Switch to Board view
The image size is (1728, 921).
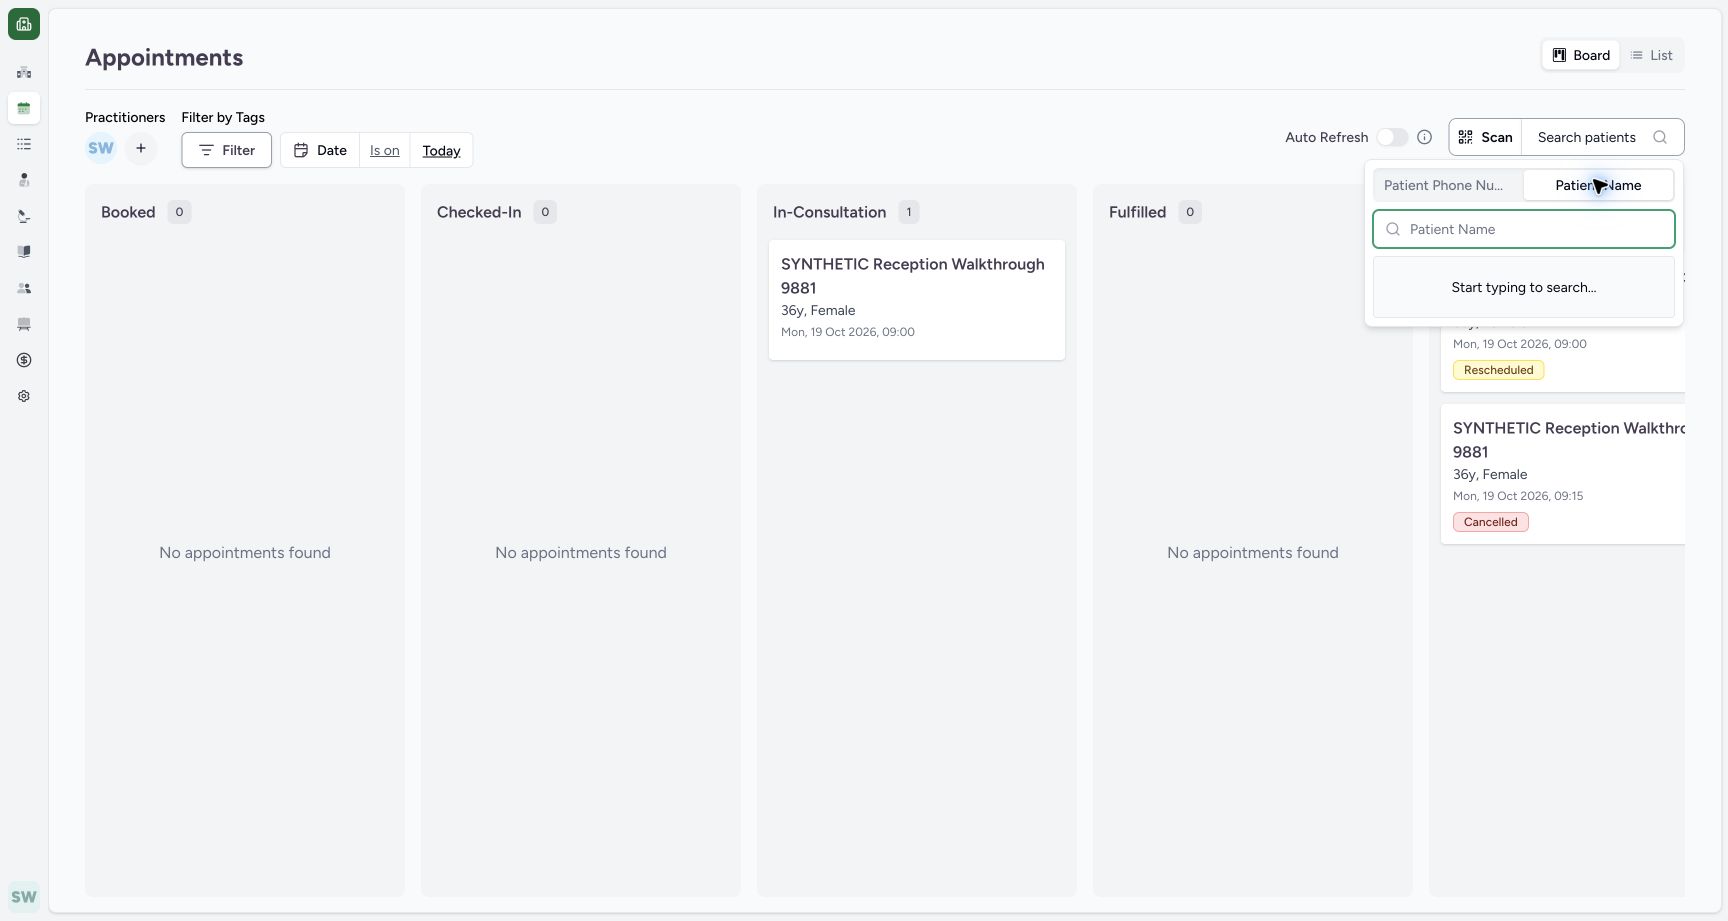pos(1581,55)
